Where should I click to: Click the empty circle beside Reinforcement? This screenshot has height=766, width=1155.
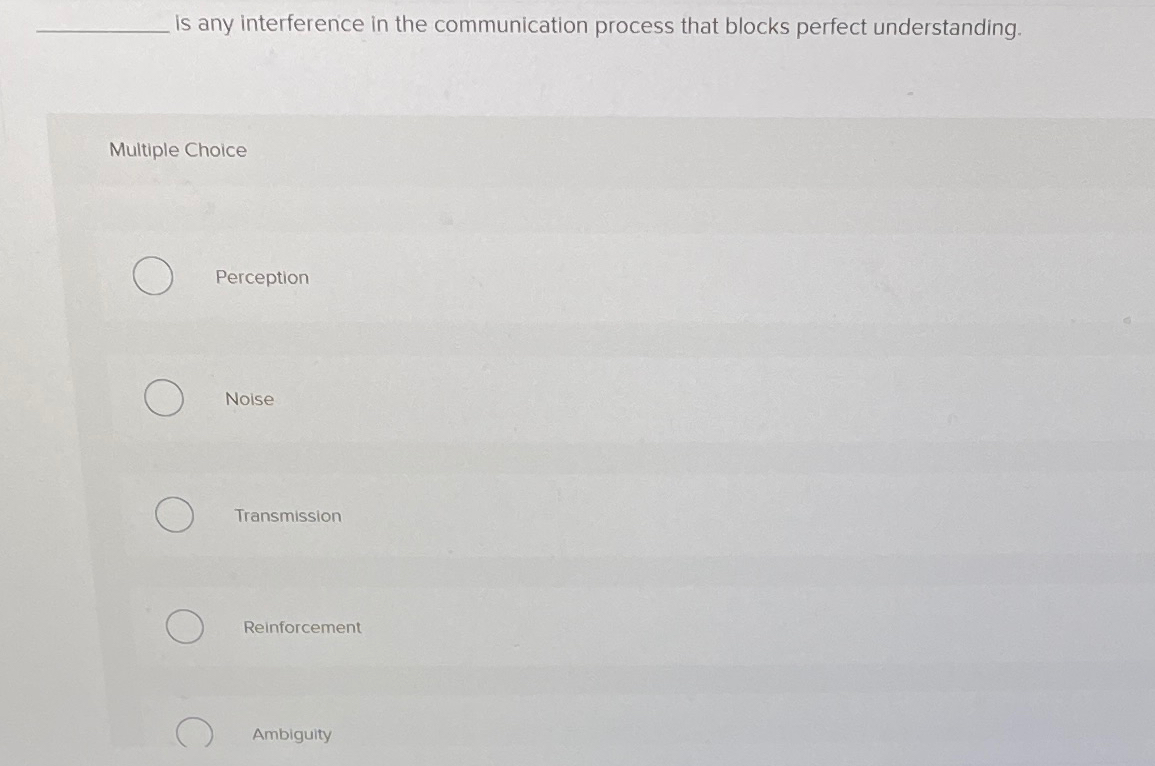tap(183, 627)
